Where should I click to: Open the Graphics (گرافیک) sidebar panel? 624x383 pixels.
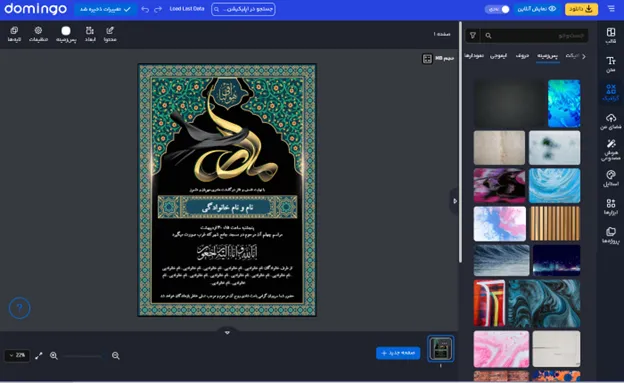click(611, 92)
